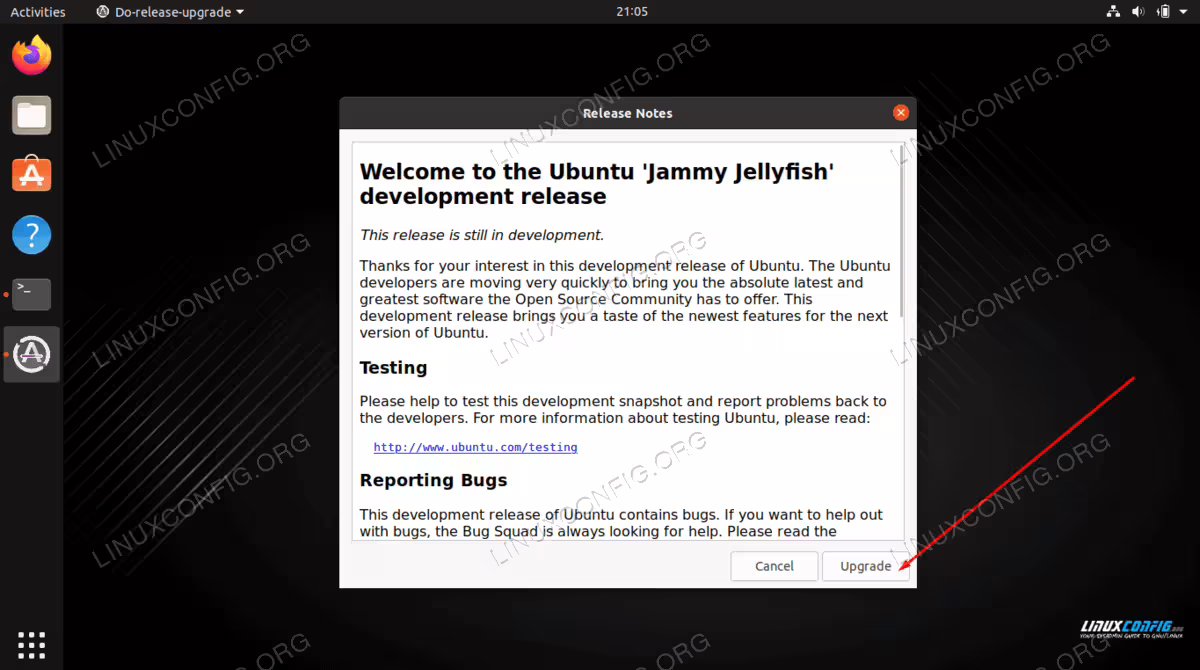Click the release notes vertical scrollbar
Image resolution: width=1200 pixels, height=670 pixels.
903,230
